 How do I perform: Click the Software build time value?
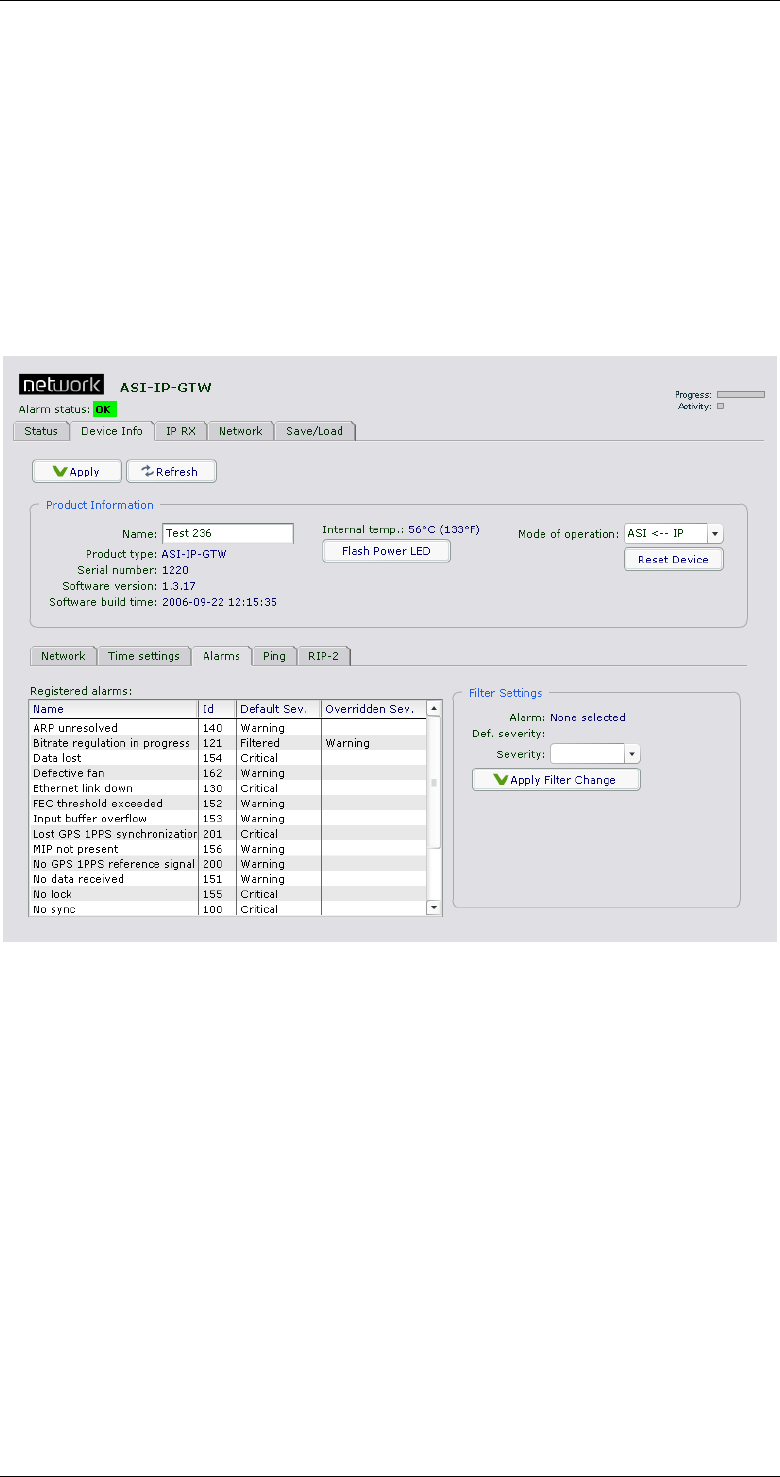pyautogui.click(x=219, y=602)
